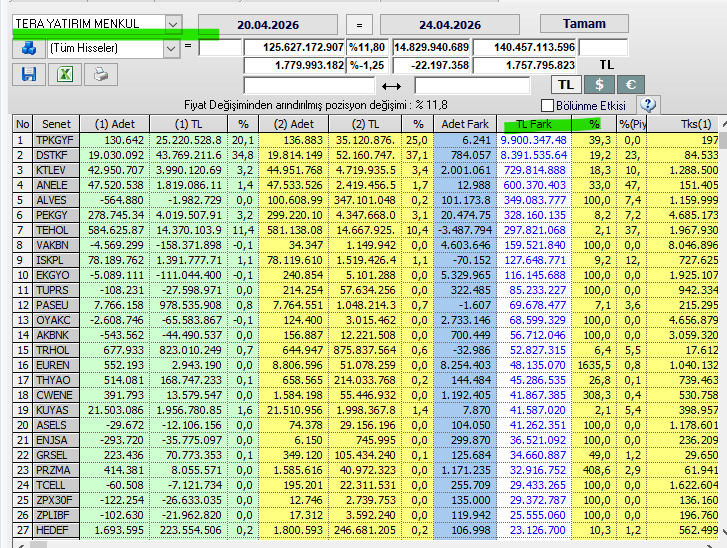Export the table to Excel

point(65,75)
